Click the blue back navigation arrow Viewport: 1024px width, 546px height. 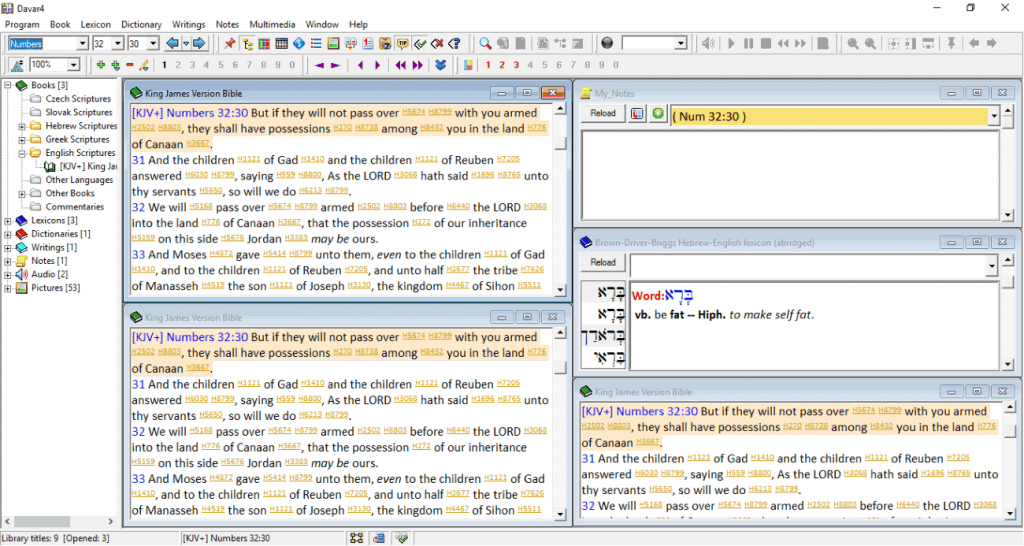coord(172,43)
